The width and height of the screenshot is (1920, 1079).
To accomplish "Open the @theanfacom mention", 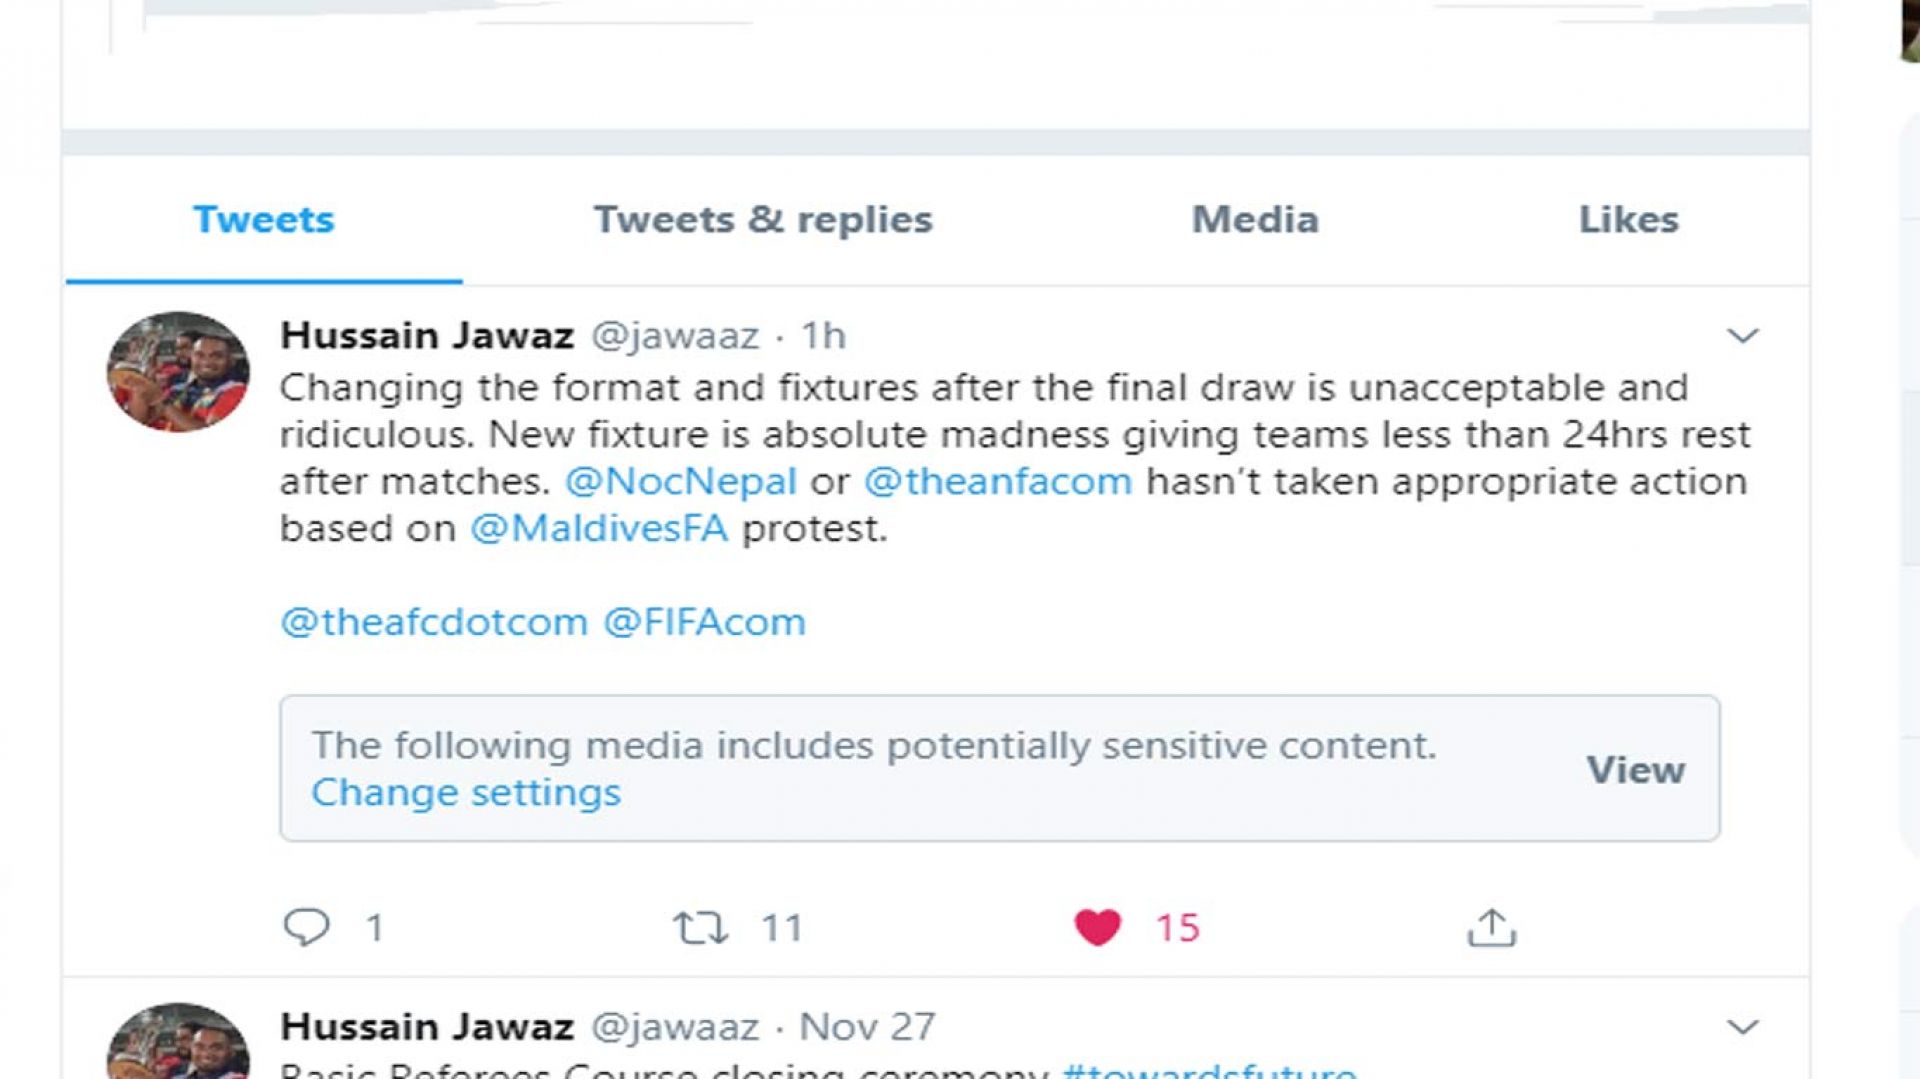I will 998,481.
